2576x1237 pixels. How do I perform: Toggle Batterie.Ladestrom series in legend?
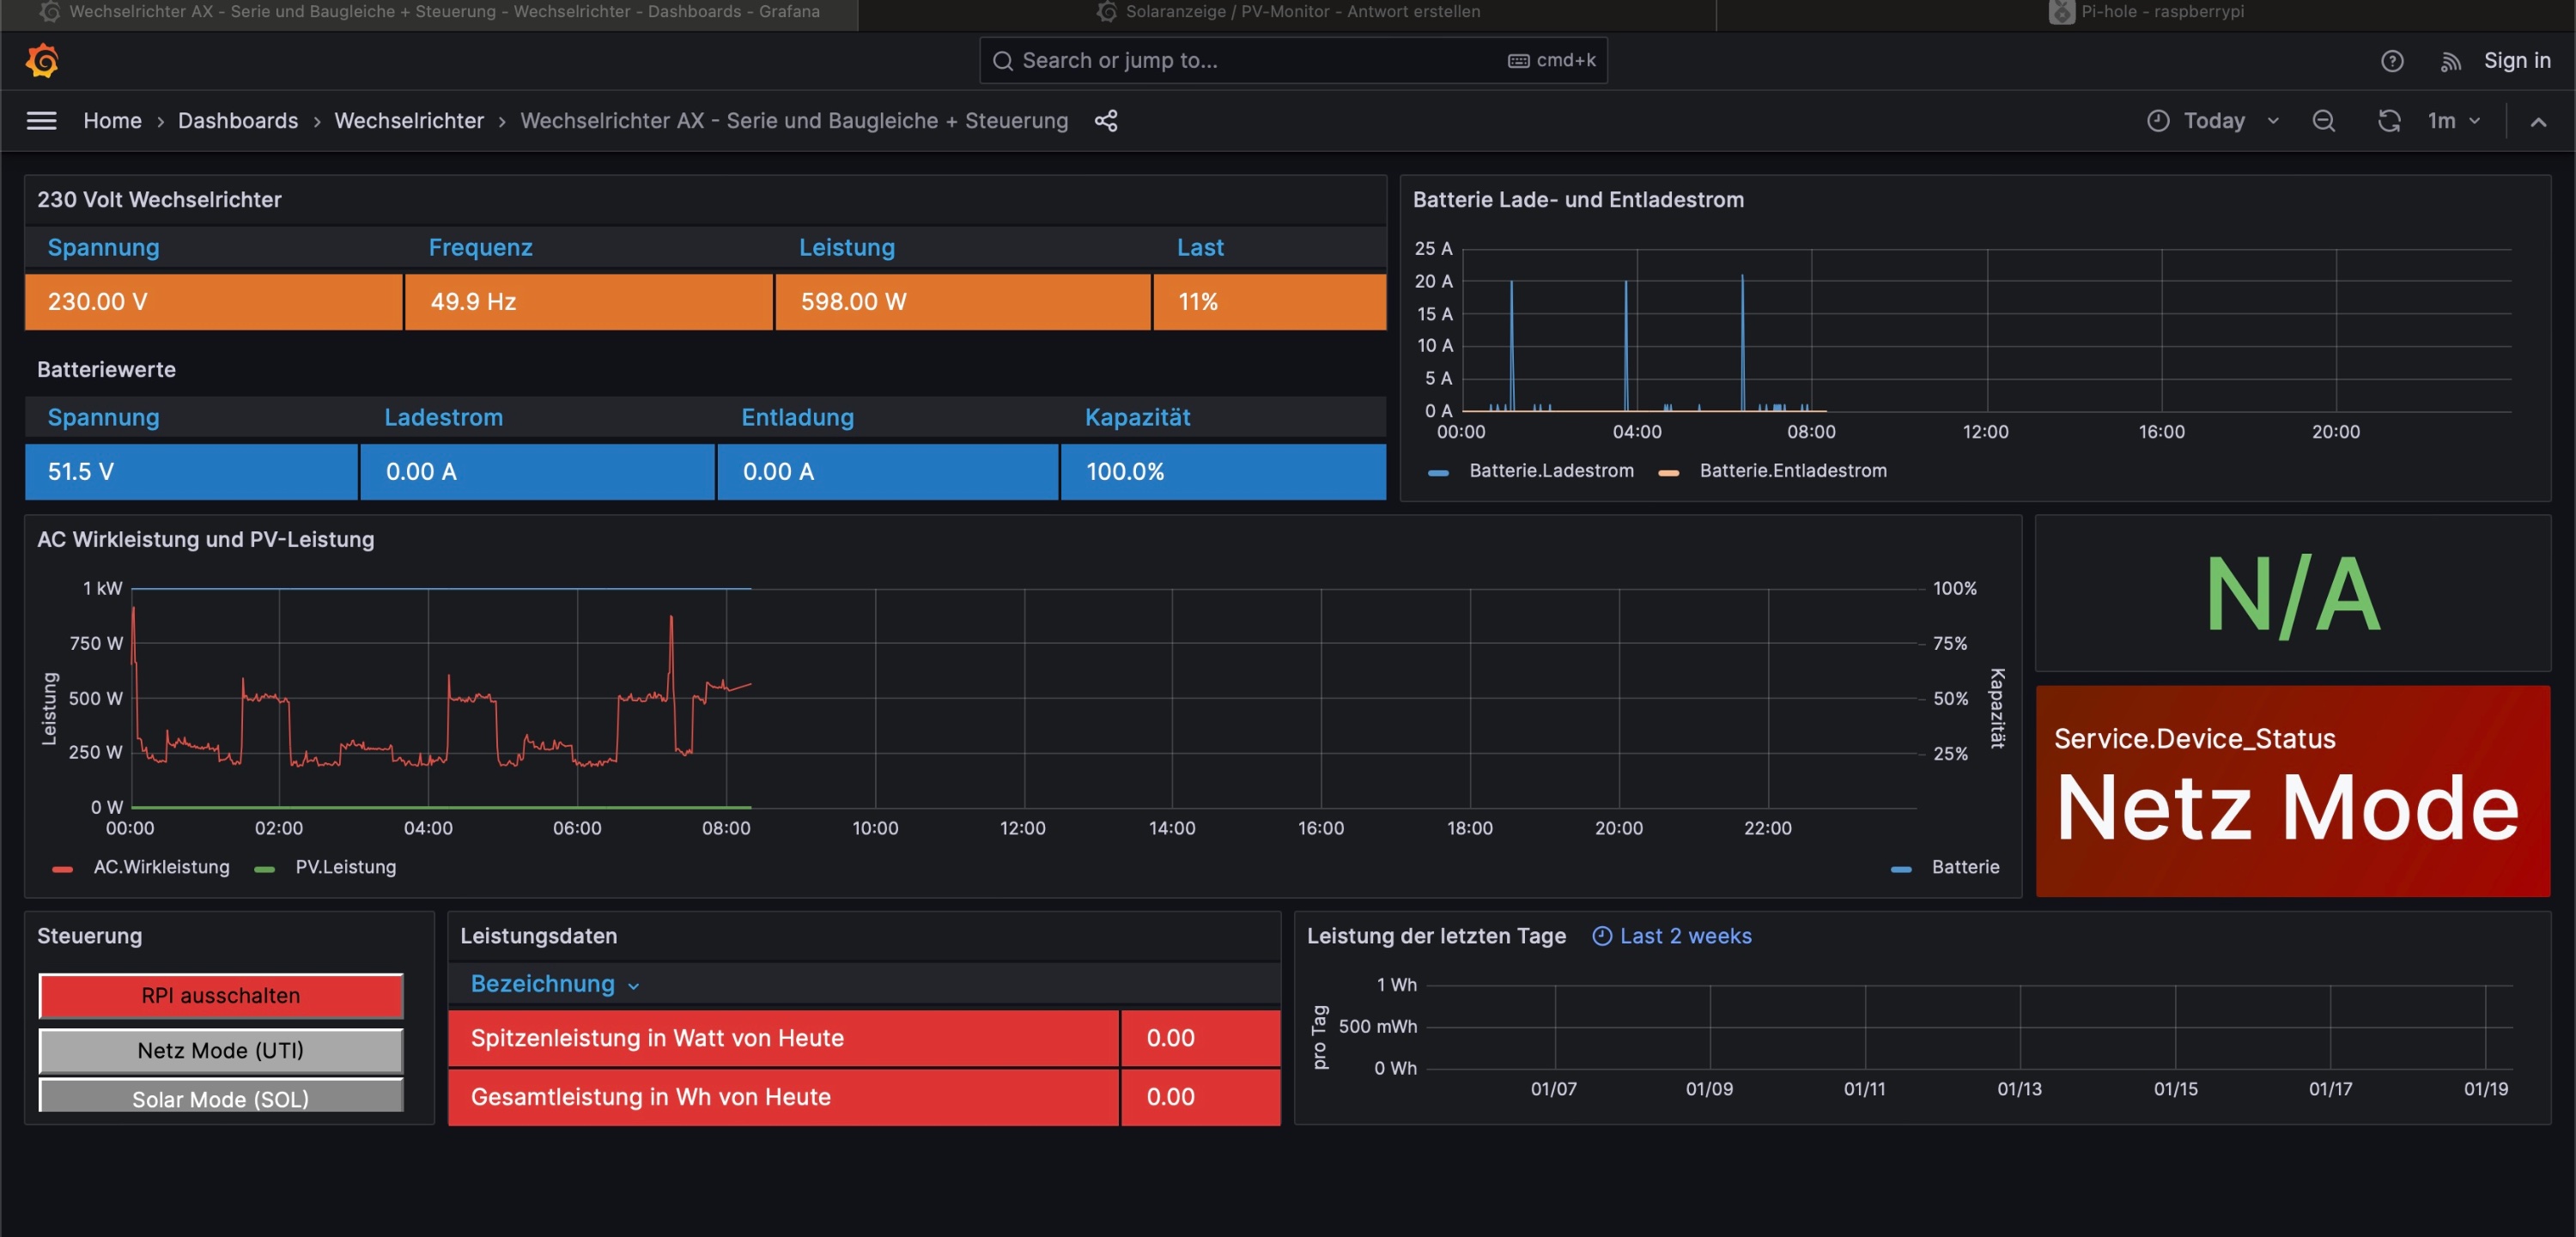(1550, 471)
